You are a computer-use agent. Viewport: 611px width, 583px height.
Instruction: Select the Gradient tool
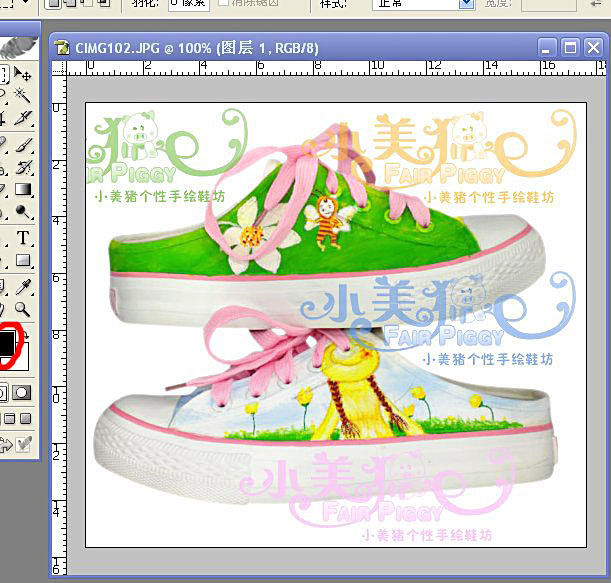pos(23,189)
